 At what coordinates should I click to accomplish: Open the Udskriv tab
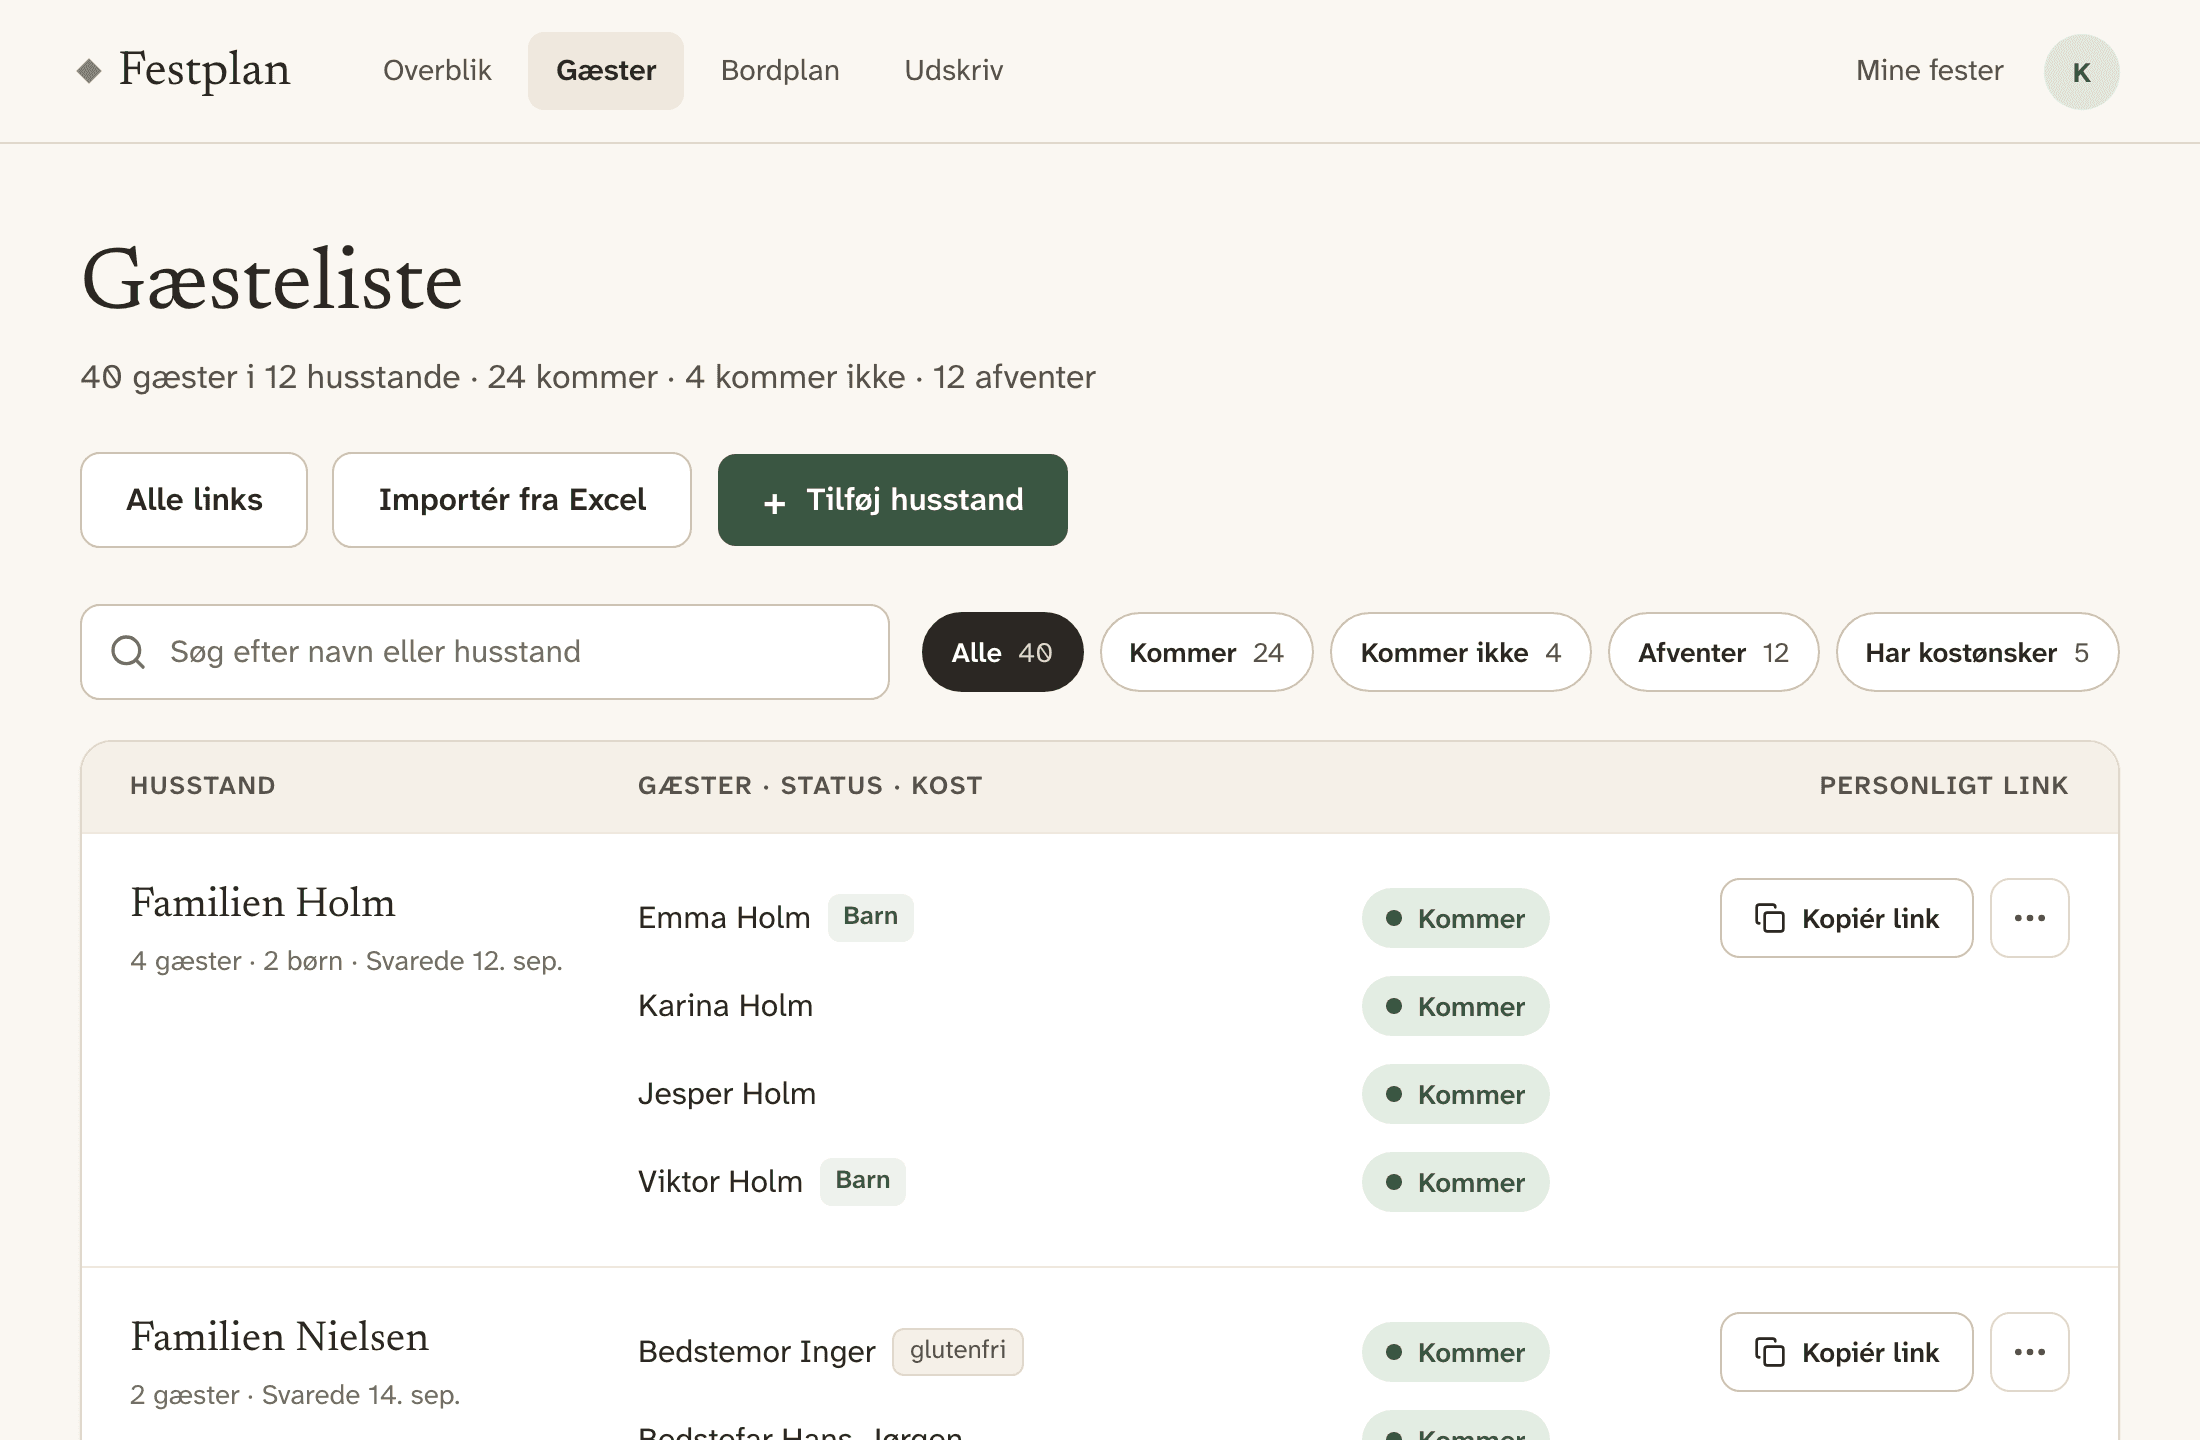pos(954,71)
